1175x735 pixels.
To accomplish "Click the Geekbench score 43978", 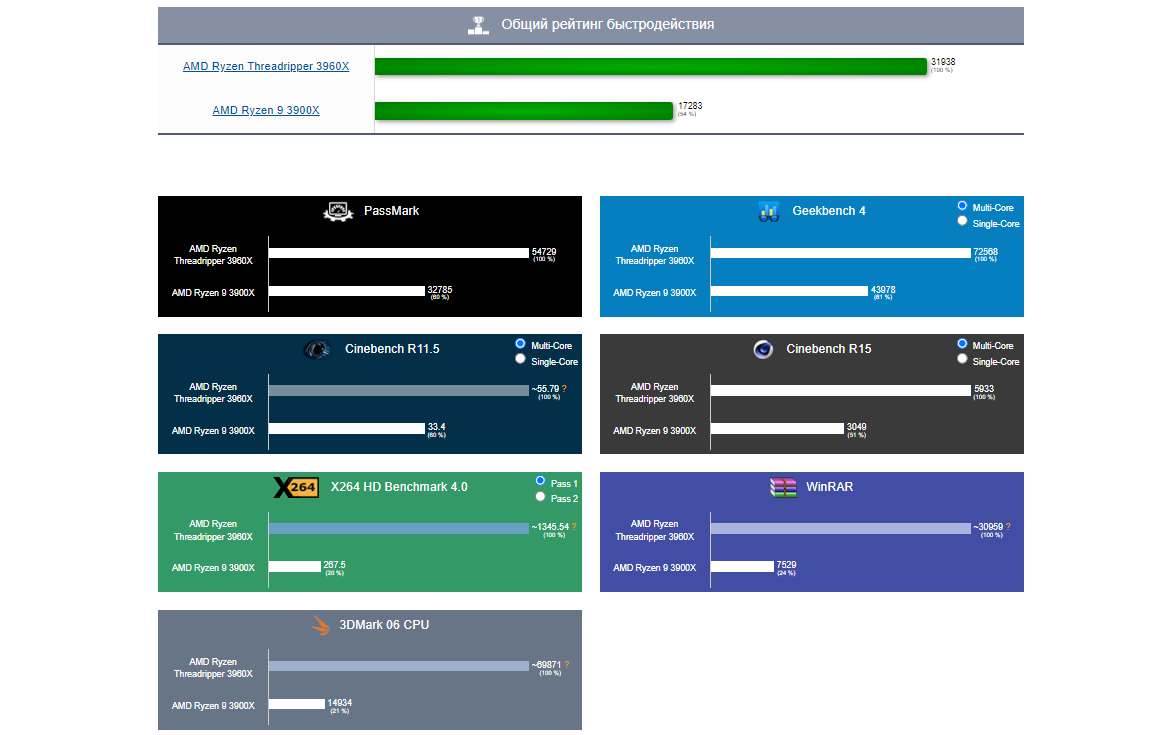I will pyautogui.click(x=883, y=290).
